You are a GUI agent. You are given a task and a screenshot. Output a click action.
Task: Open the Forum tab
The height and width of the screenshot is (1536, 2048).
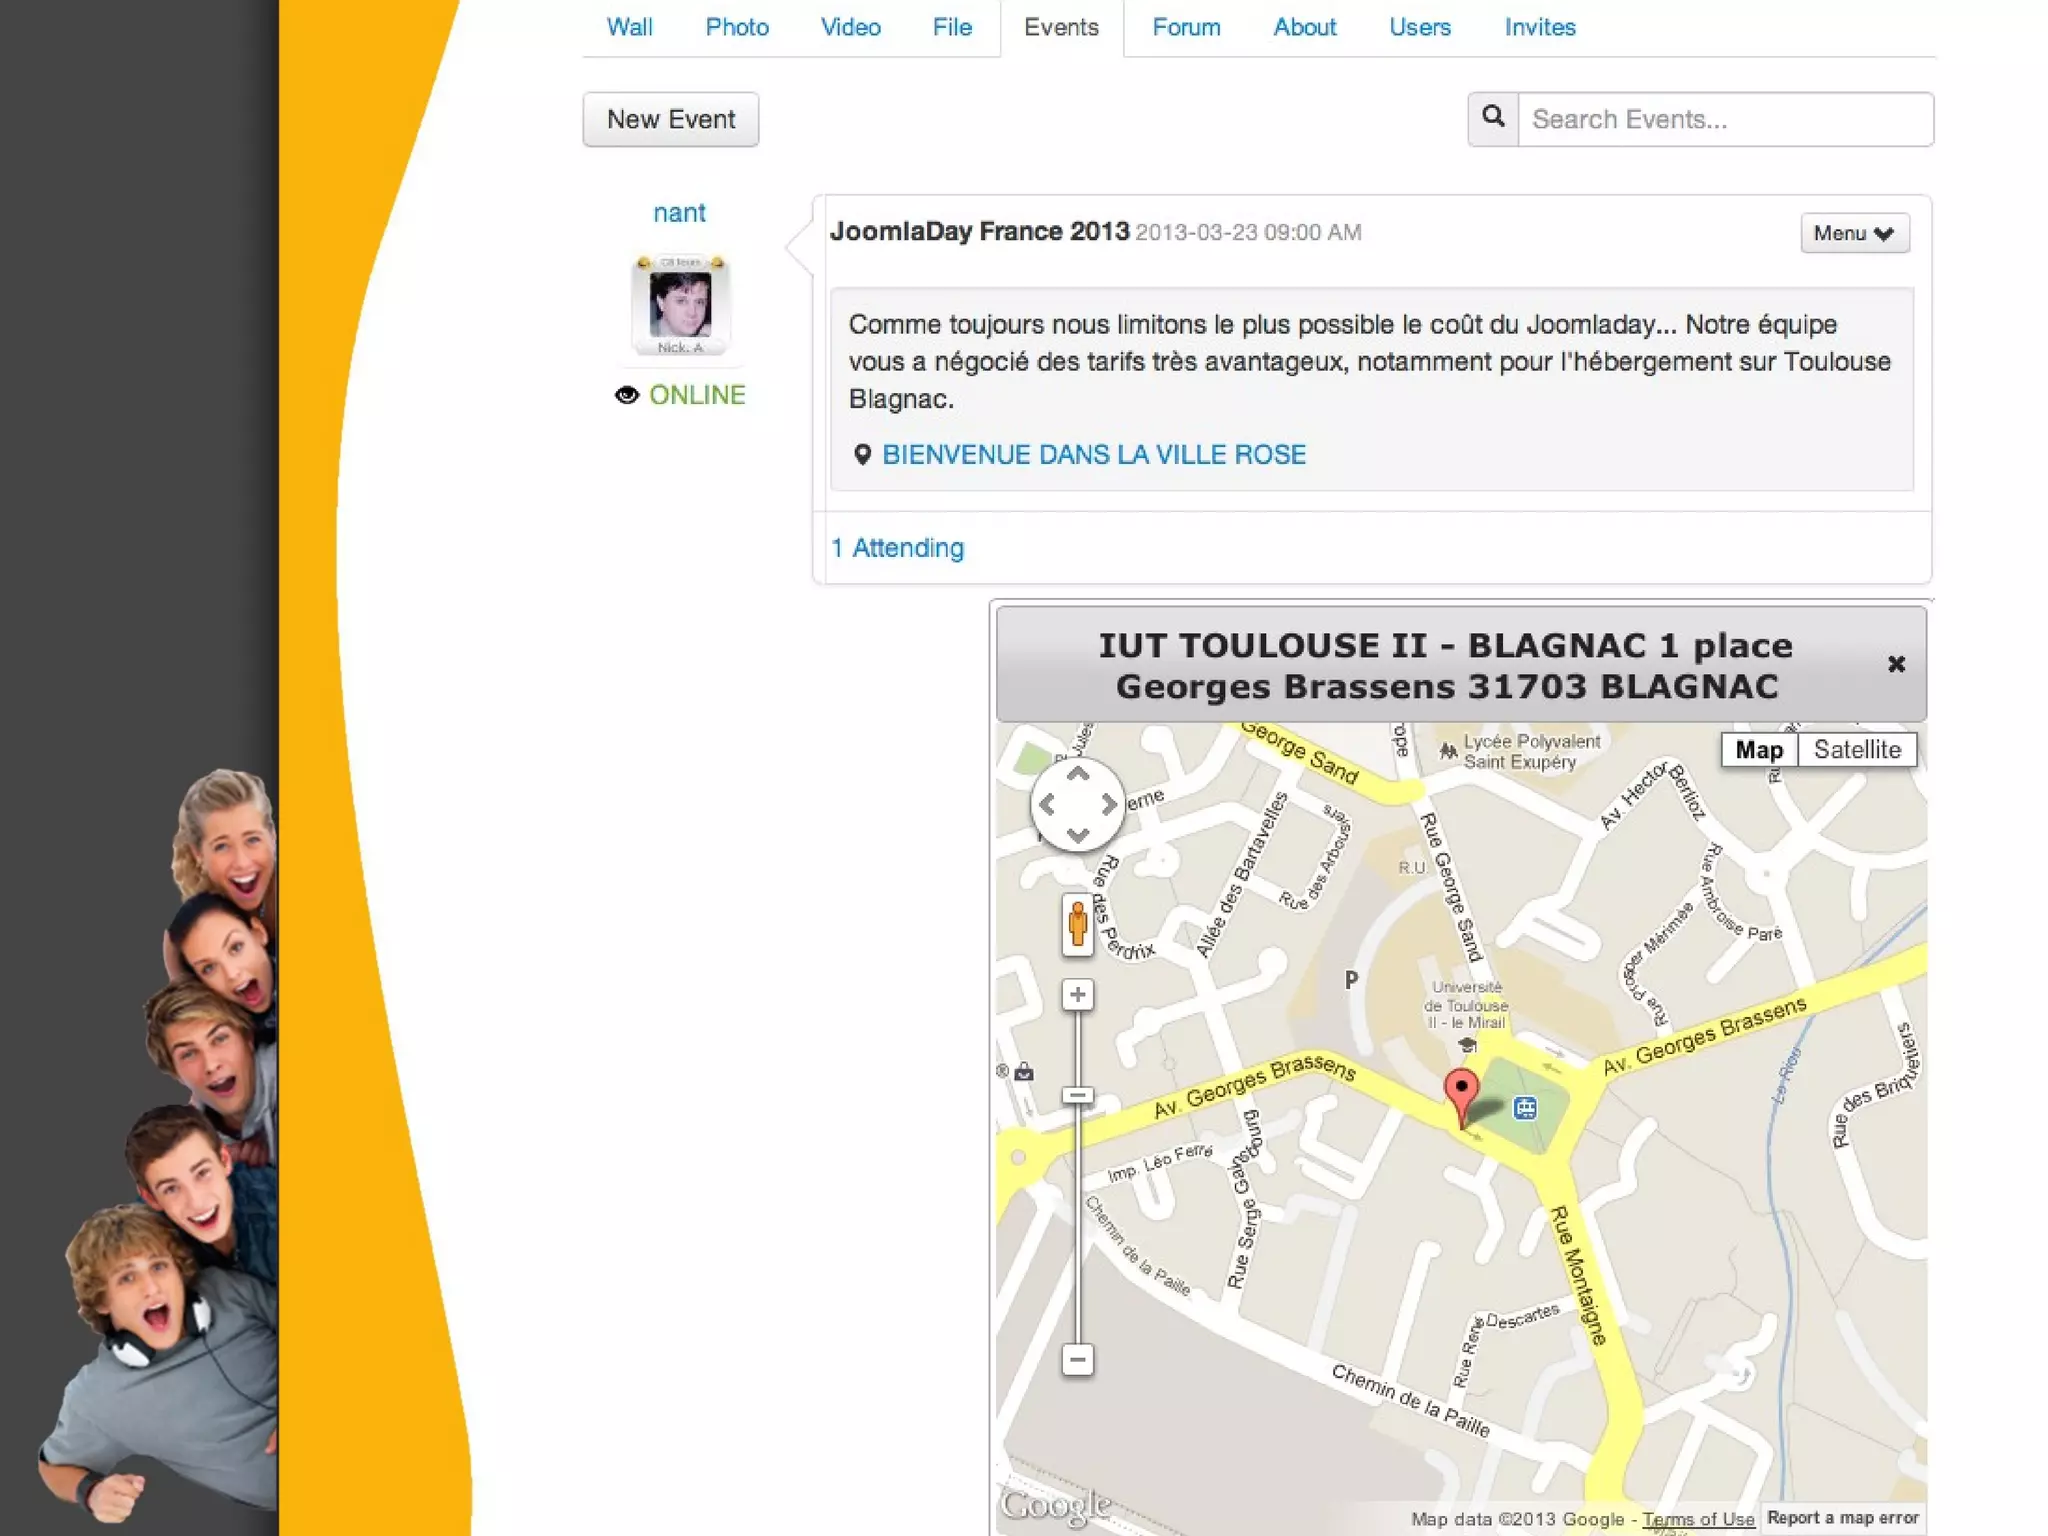(x=1186, y=27)
